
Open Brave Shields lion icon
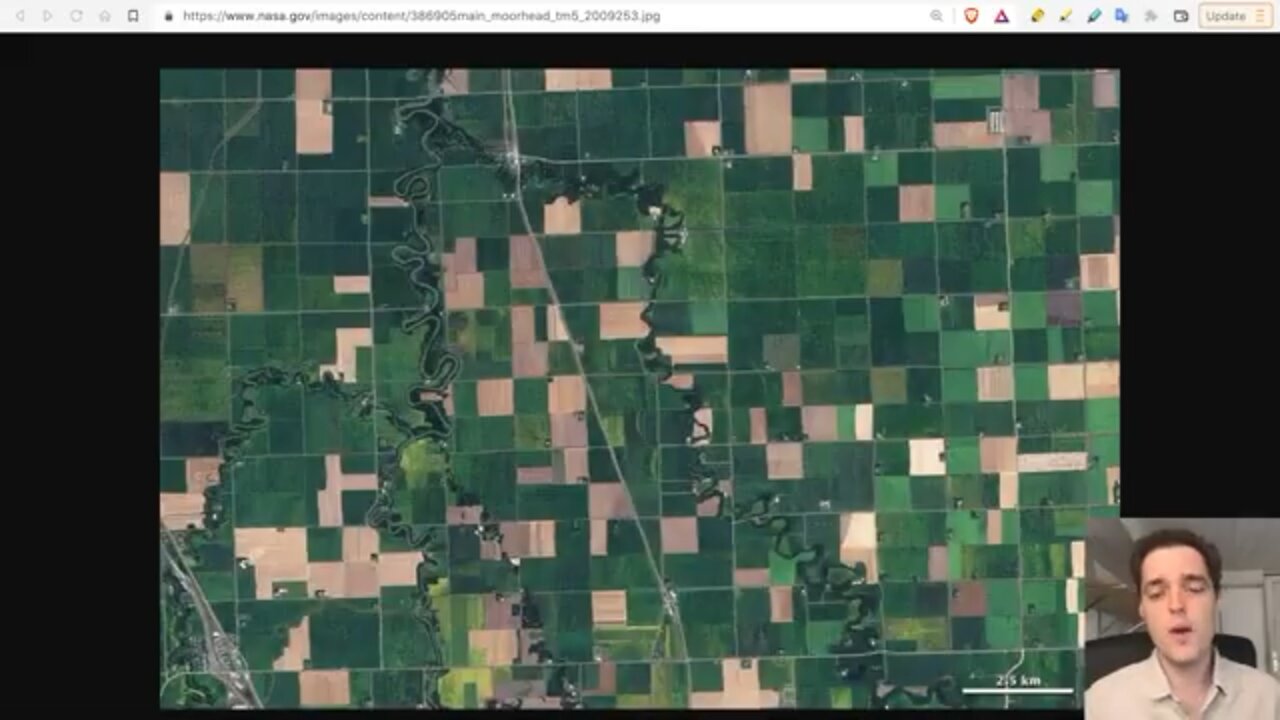971,16
